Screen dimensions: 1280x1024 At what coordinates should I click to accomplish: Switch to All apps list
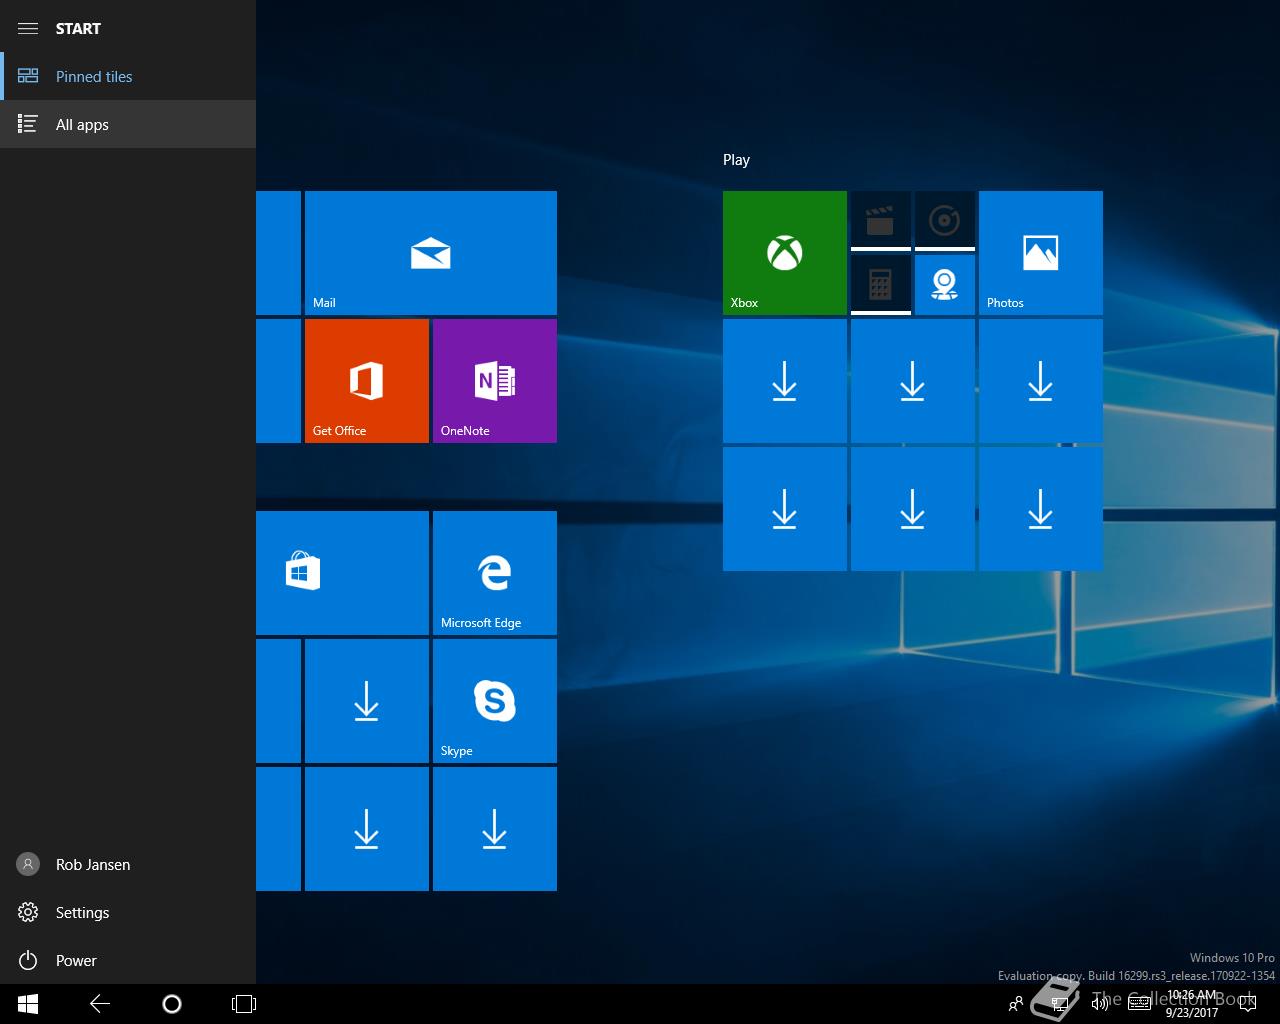click(128, 124)
